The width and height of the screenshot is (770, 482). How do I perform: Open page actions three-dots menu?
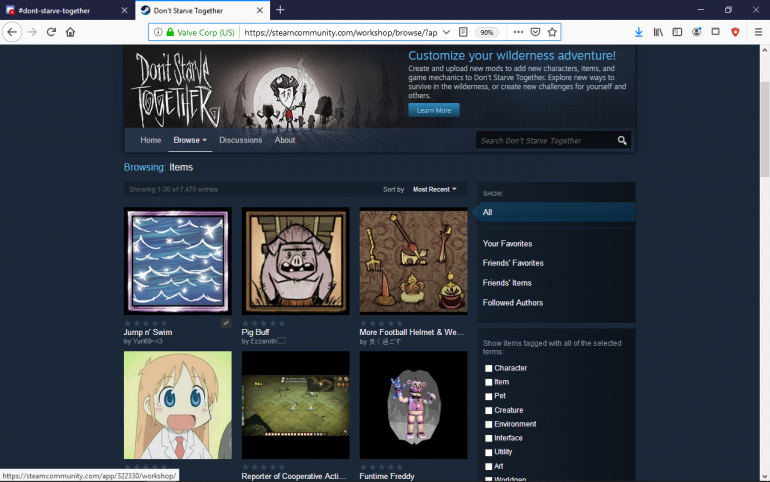pos(518,32)
